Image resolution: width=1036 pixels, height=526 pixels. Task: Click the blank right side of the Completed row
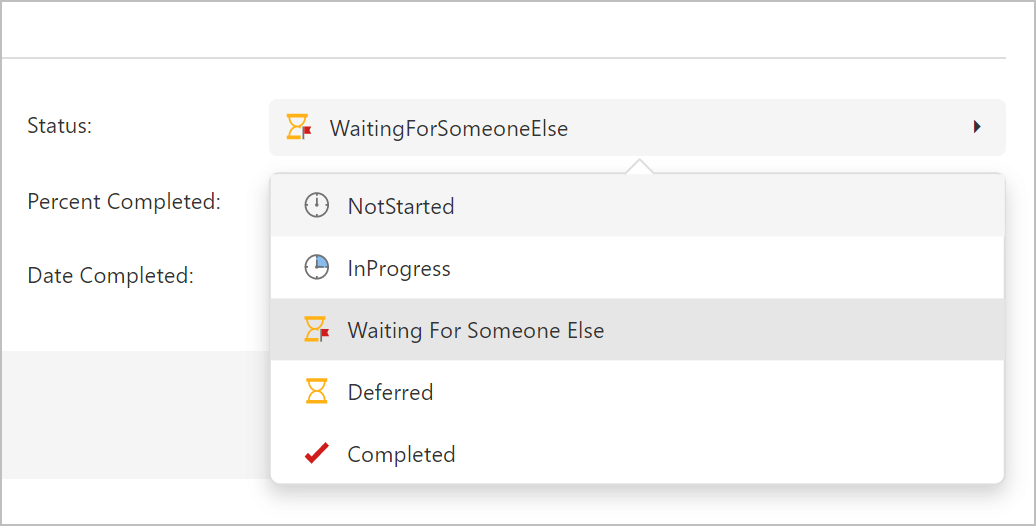coord(800,455)
